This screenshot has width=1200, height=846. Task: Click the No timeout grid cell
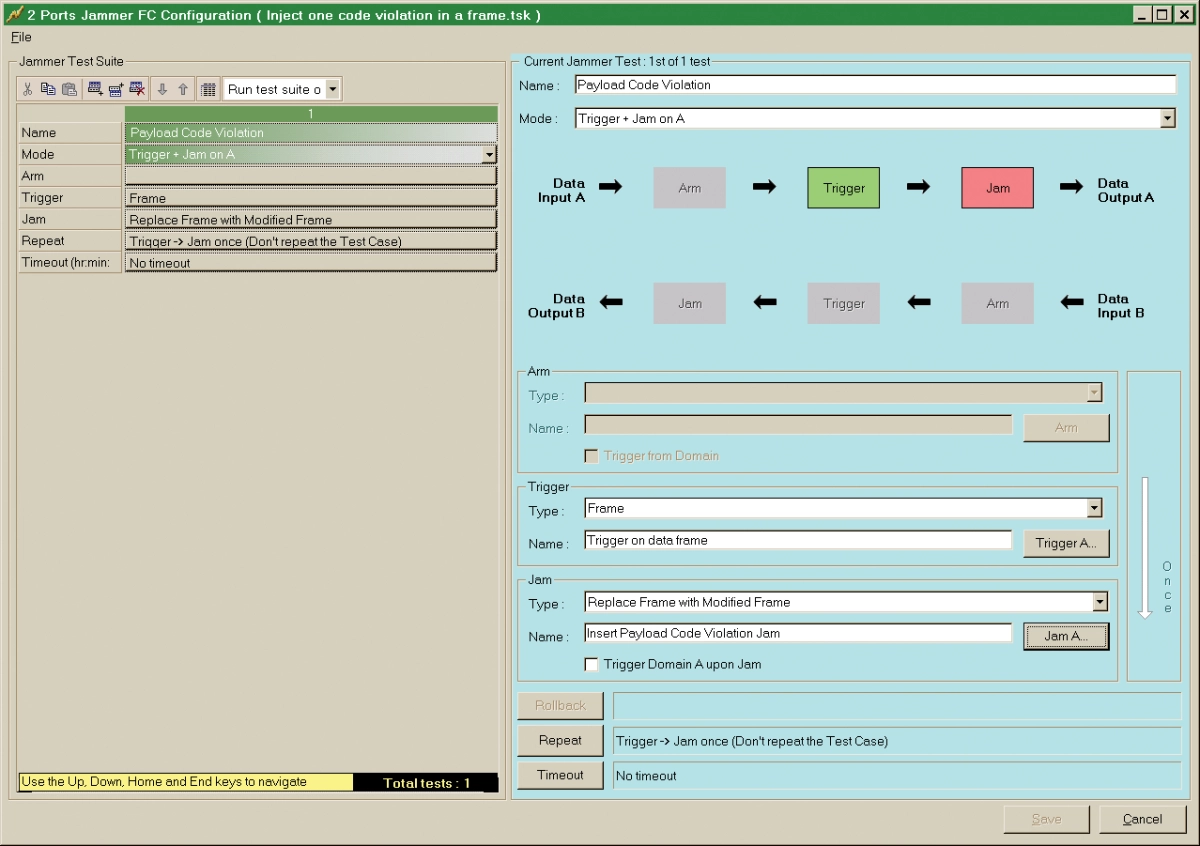(x=311, y=263)
